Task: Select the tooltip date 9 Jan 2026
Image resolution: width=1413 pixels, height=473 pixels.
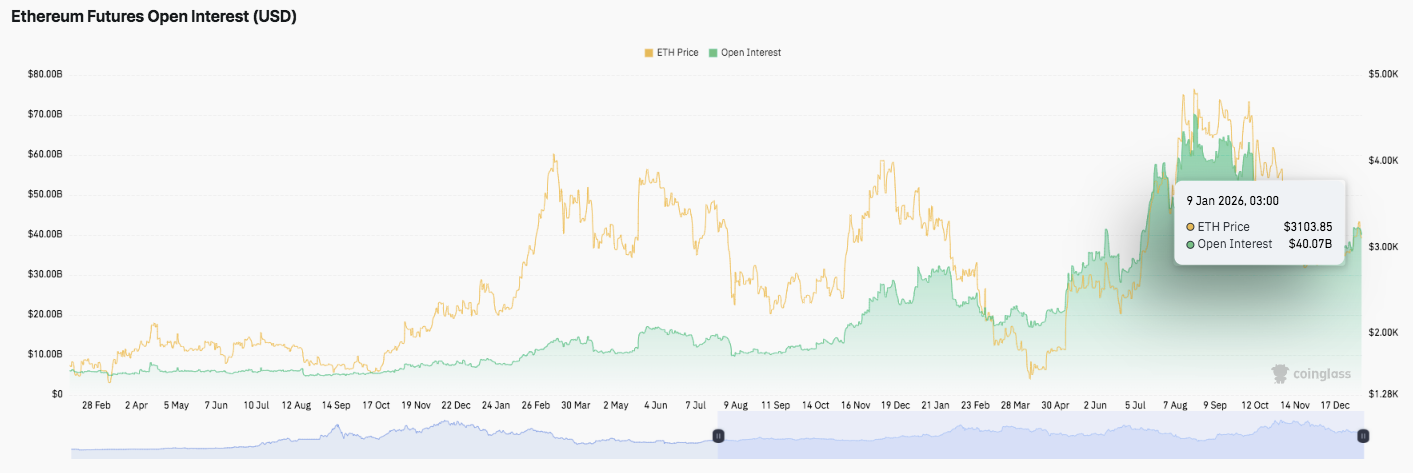Action: tap(1232, 201)
